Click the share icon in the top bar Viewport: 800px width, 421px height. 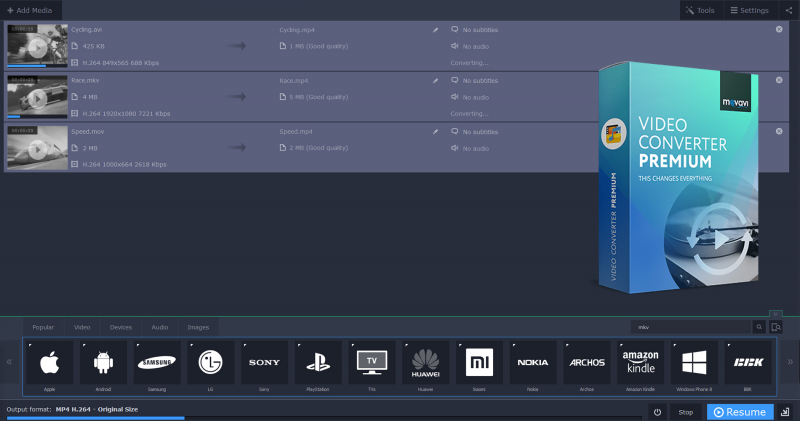(x=789, y=10)
